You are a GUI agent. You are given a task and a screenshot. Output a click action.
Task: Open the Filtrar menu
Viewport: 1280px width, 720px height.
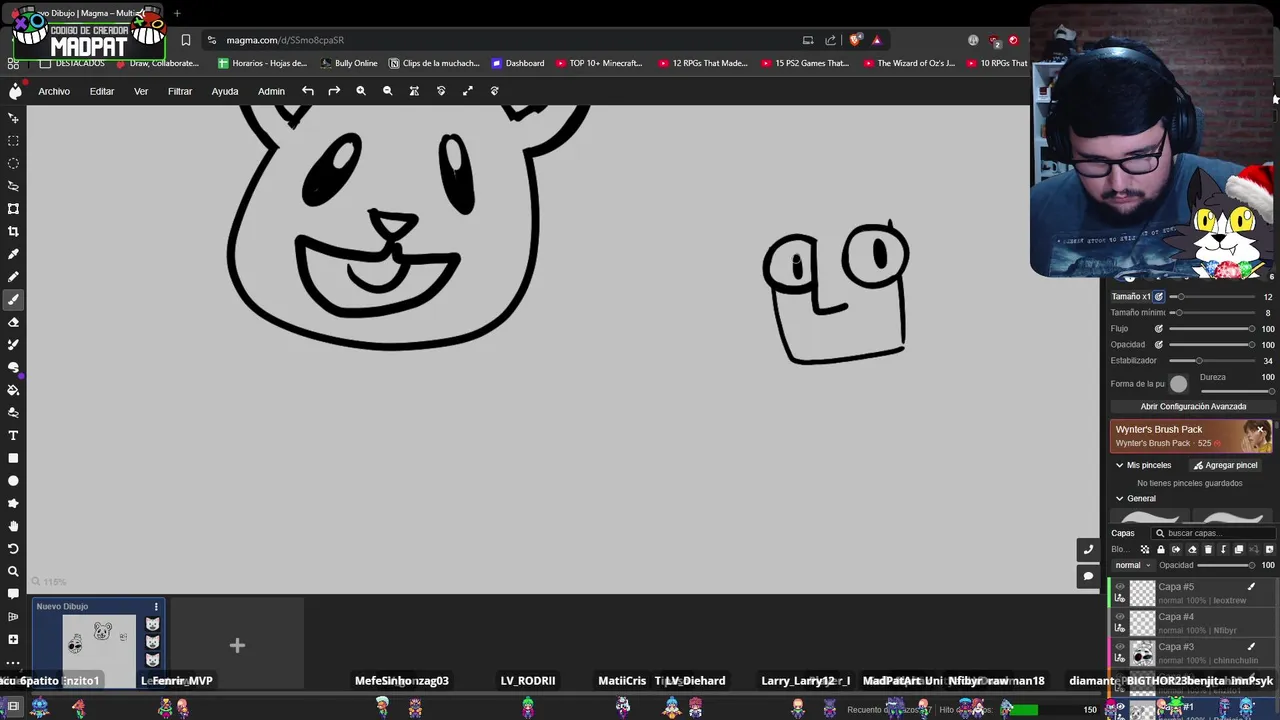click(180, 91)
